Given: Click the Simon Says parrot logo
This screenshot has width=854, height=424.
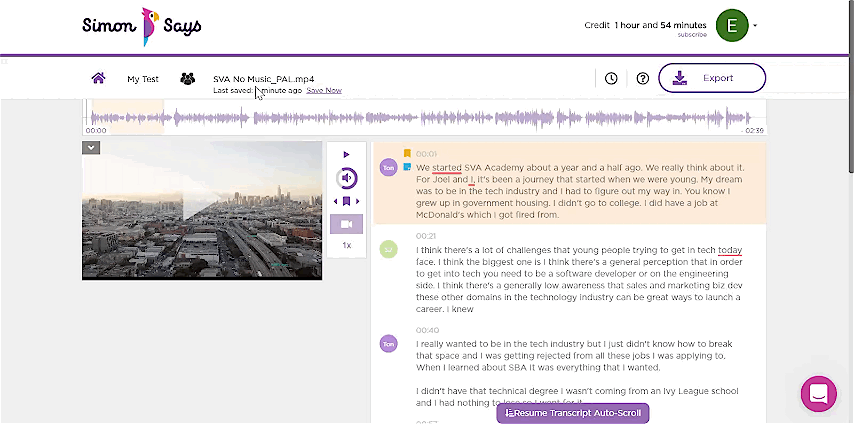Looking at the screenshot, I should click(142, 26).
